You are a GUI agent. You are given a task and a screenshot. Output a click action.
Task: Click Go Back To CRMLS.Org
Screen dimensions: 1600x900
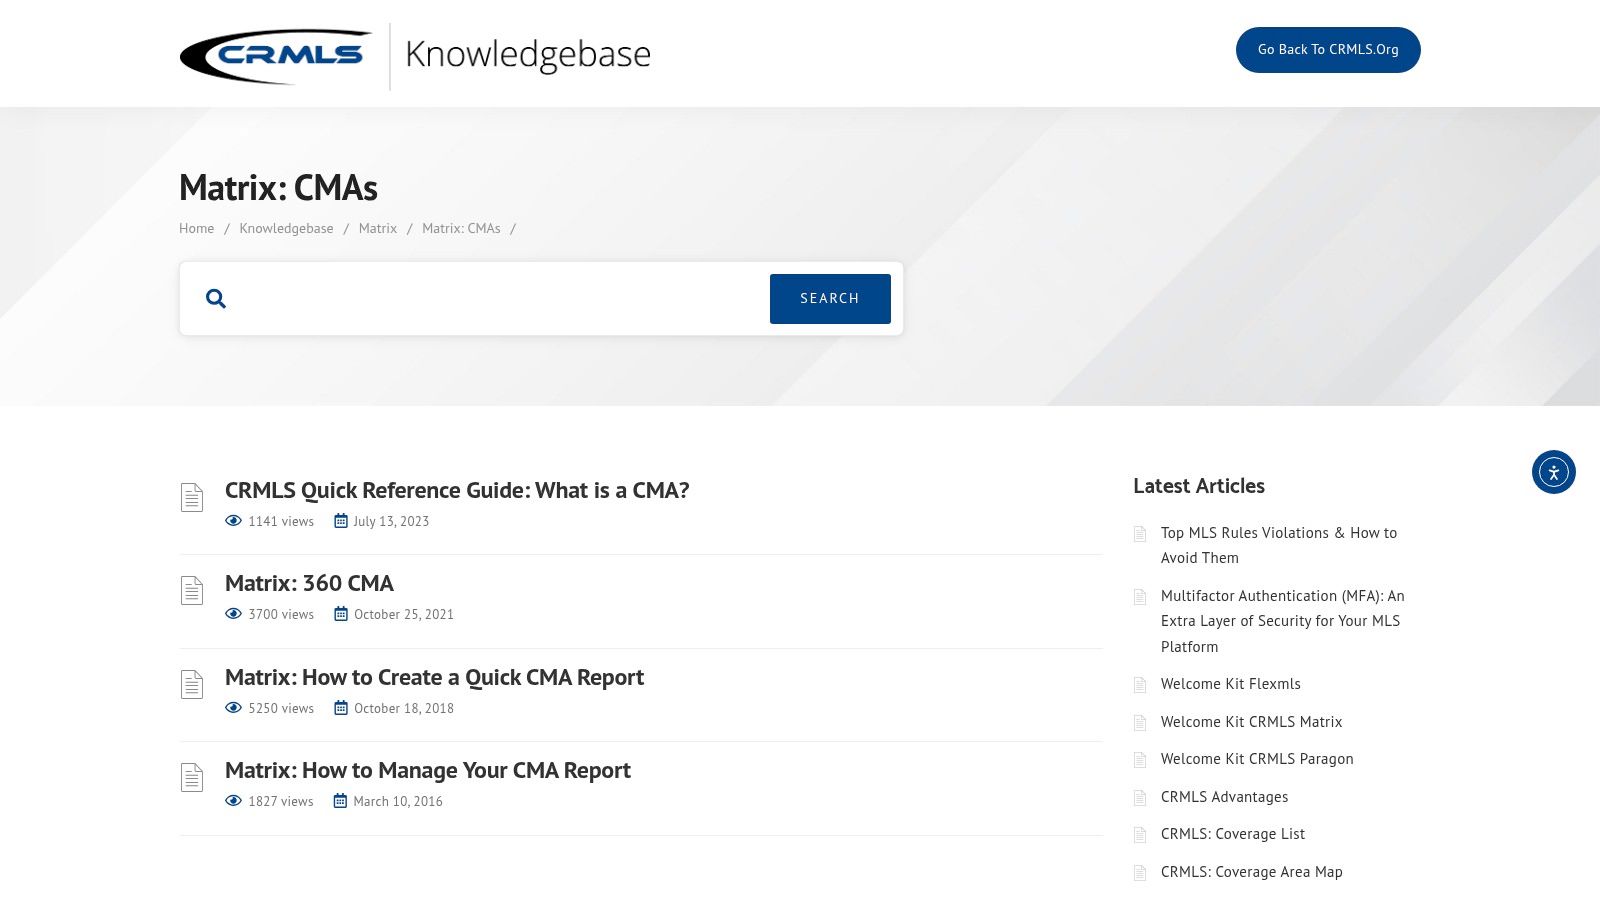click(x=1328, y=49)
